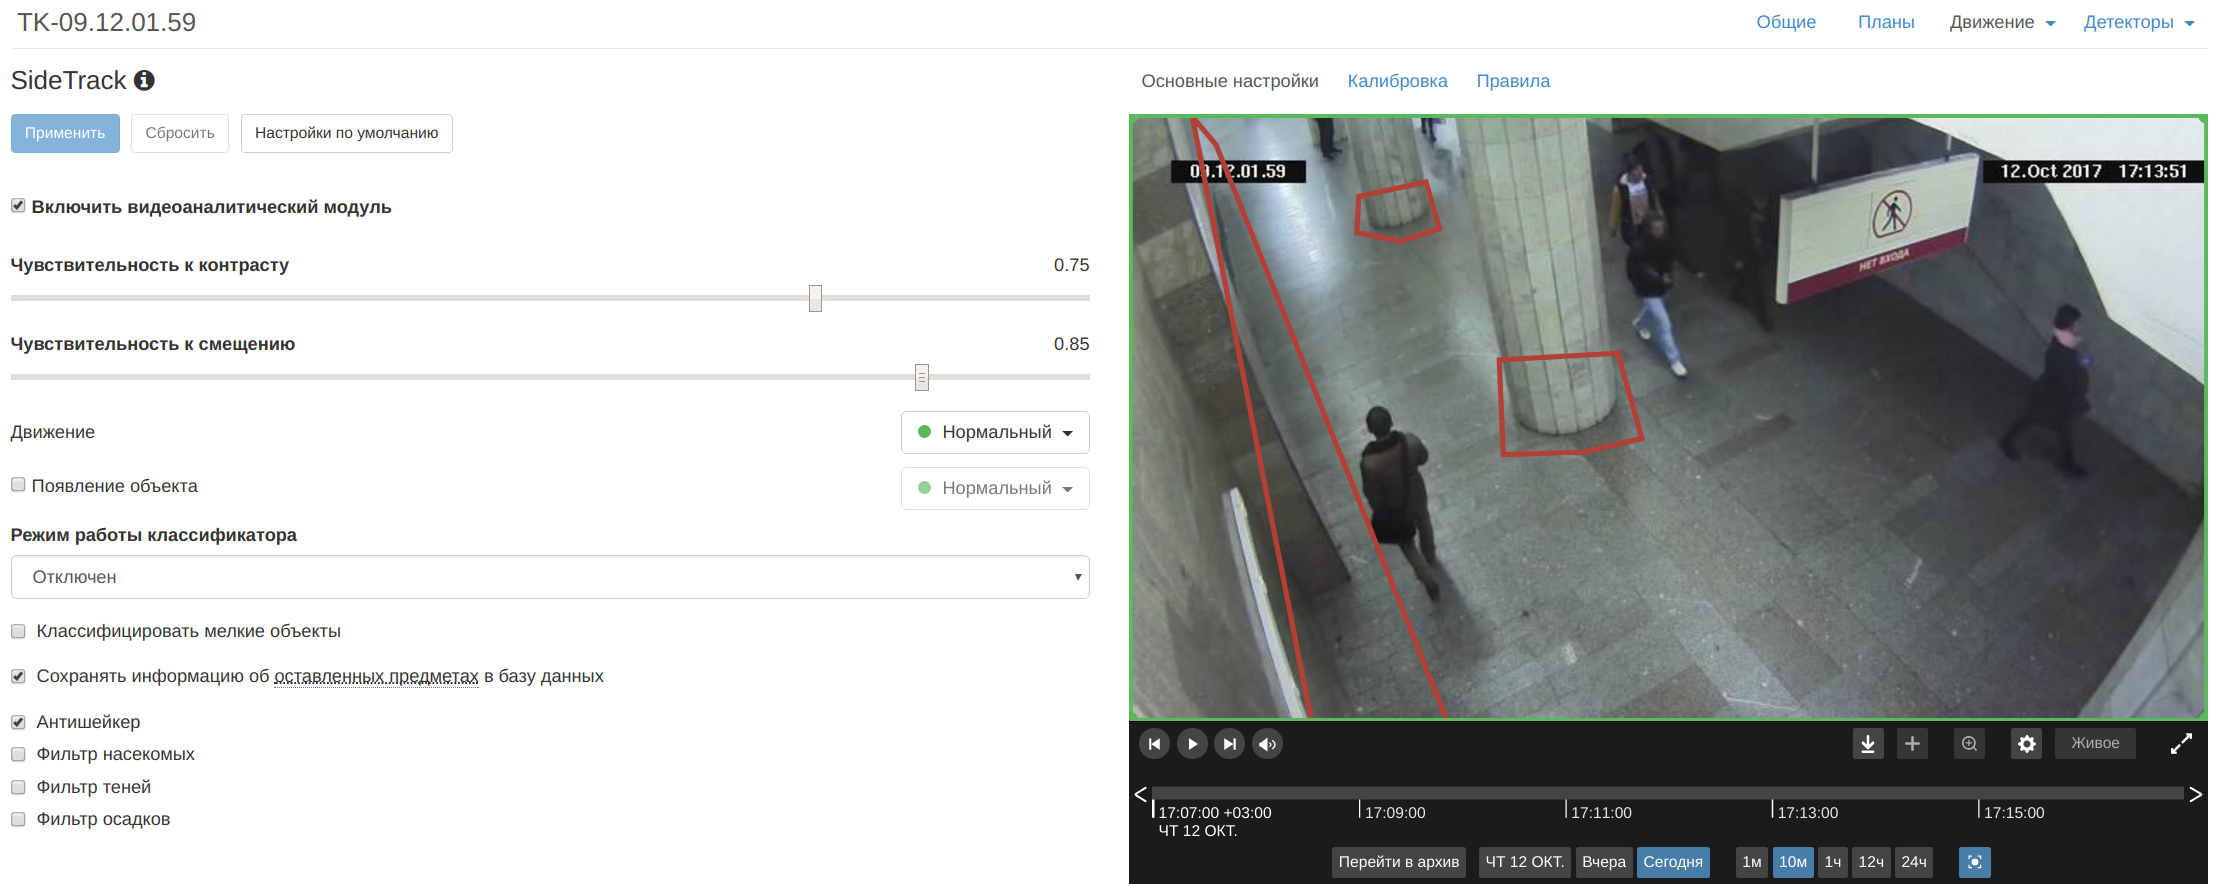
Task: Download the video fragment
Action: coord(1868,743)
